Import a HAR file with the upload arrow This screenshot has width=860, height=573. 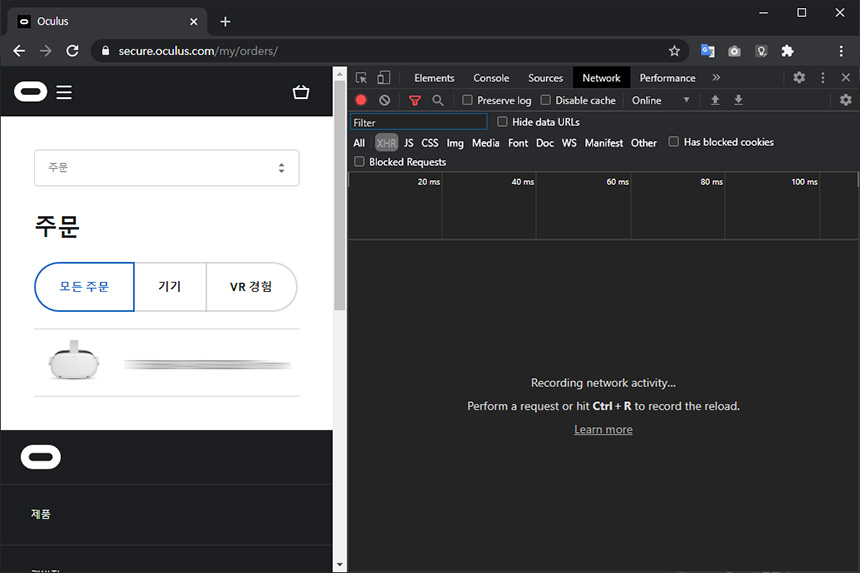(715, 100)
